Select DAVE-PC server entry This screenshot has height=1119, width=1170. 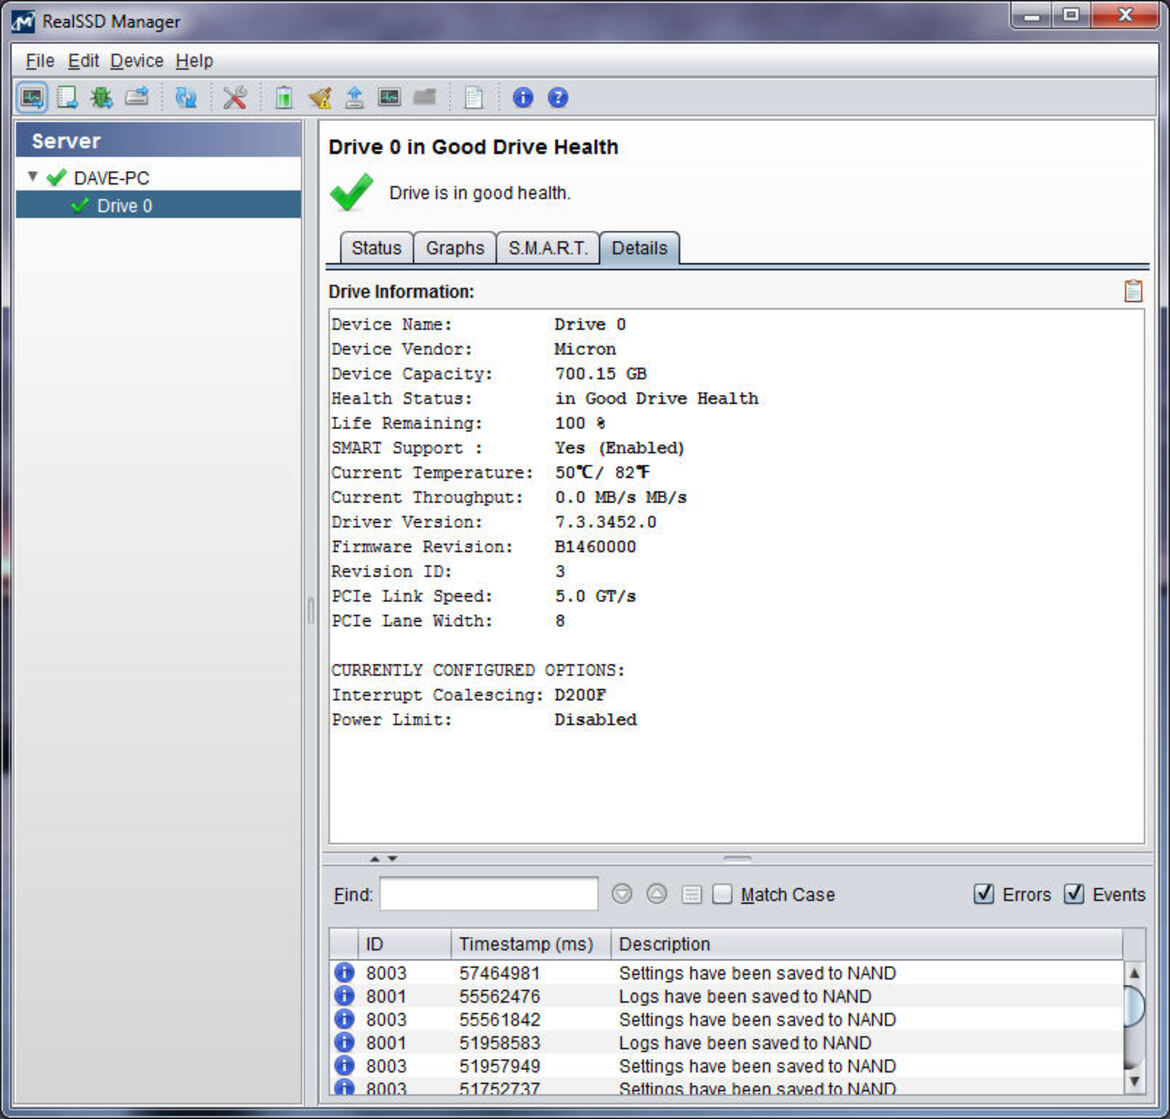[112, 178]
